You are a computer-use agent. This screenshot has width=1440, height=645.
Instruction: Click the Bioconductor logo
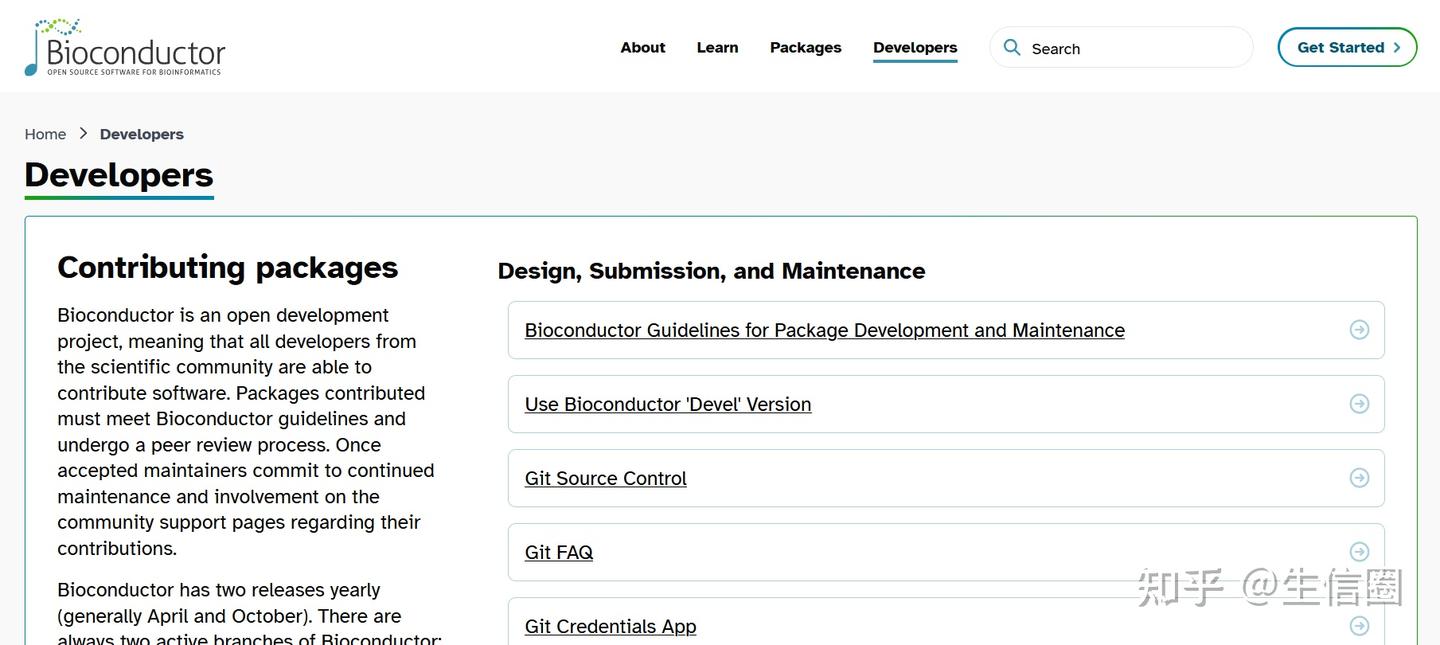click(x=124, y=46)
